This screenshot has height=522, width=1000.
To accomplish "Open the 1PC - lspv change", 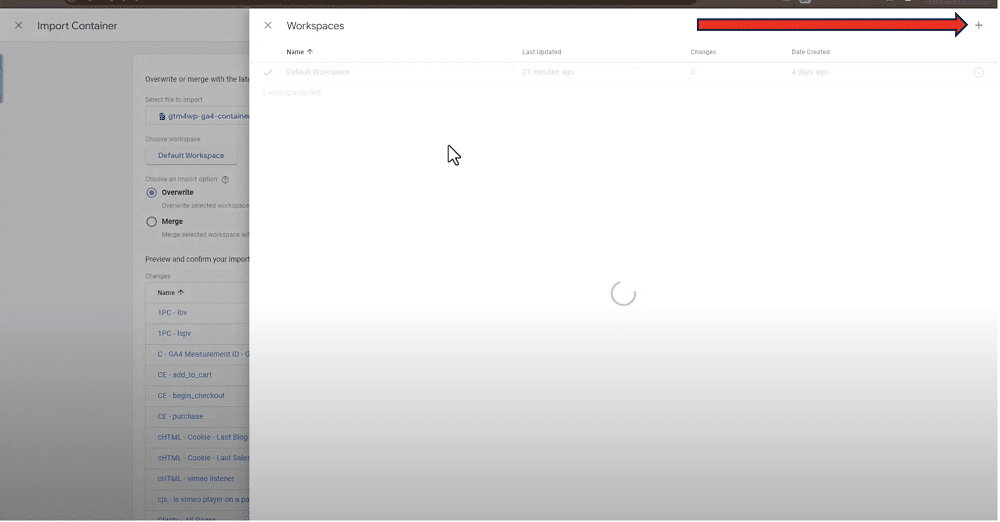I will (x=174, y=333).
